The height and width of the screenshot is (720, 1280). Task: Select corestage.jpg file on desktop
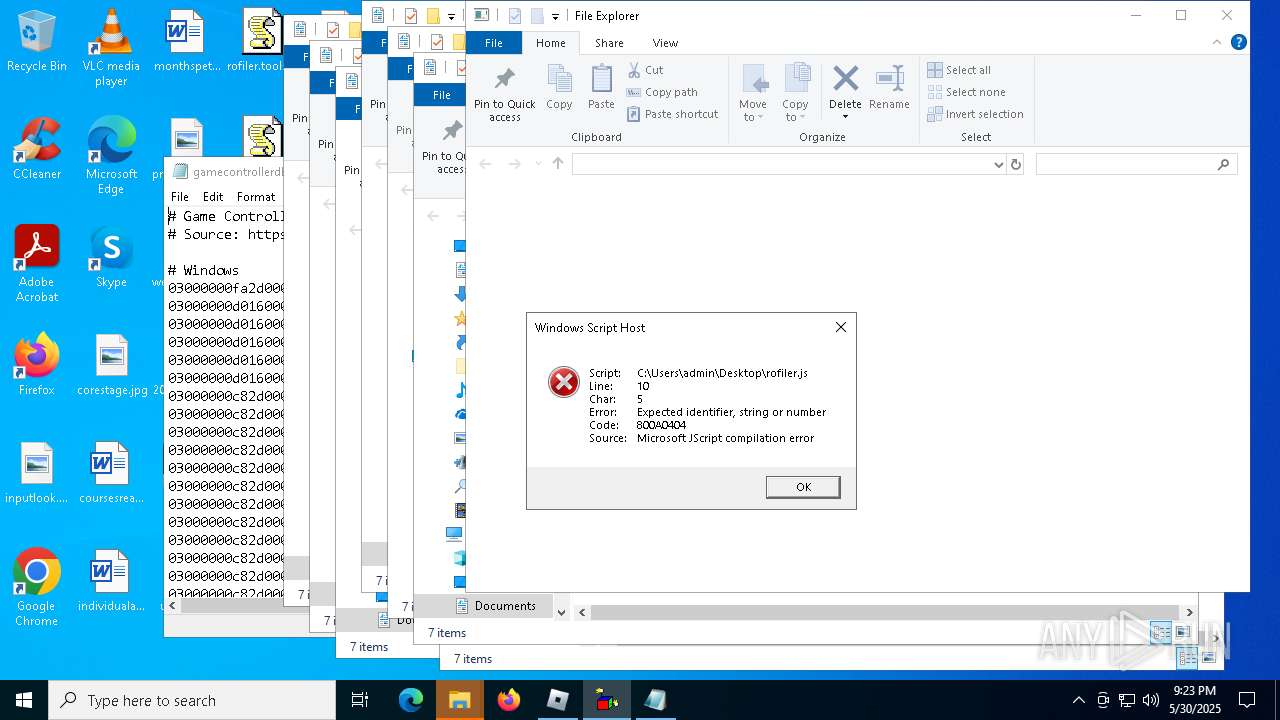[x=111, y=366]
